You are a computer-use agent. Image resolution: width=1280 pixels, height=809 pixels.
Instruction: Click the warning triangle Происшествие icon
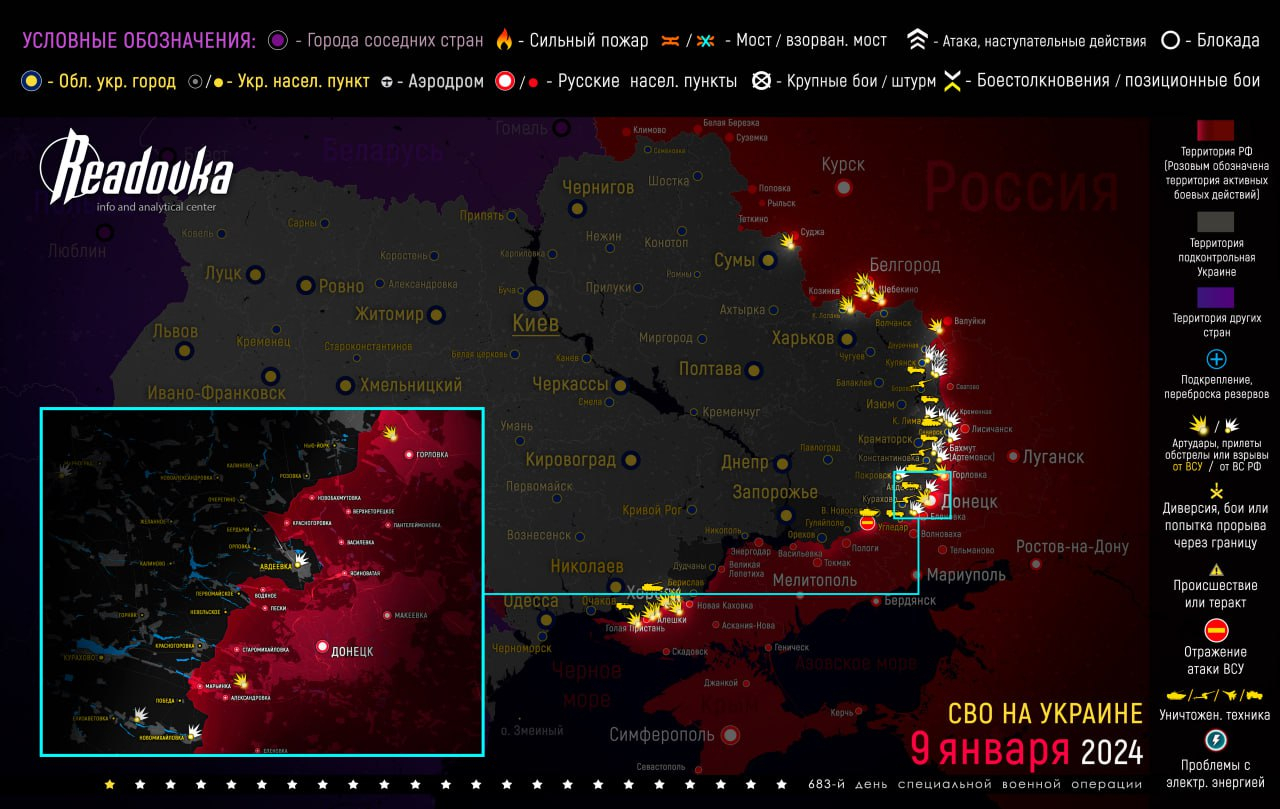(1216, 569)
